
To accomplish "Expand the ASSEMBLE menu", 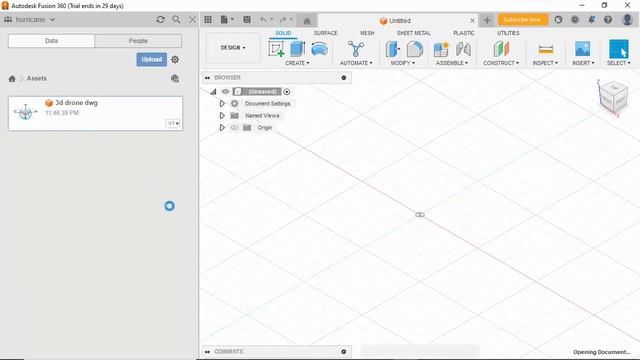I will 452,63.
